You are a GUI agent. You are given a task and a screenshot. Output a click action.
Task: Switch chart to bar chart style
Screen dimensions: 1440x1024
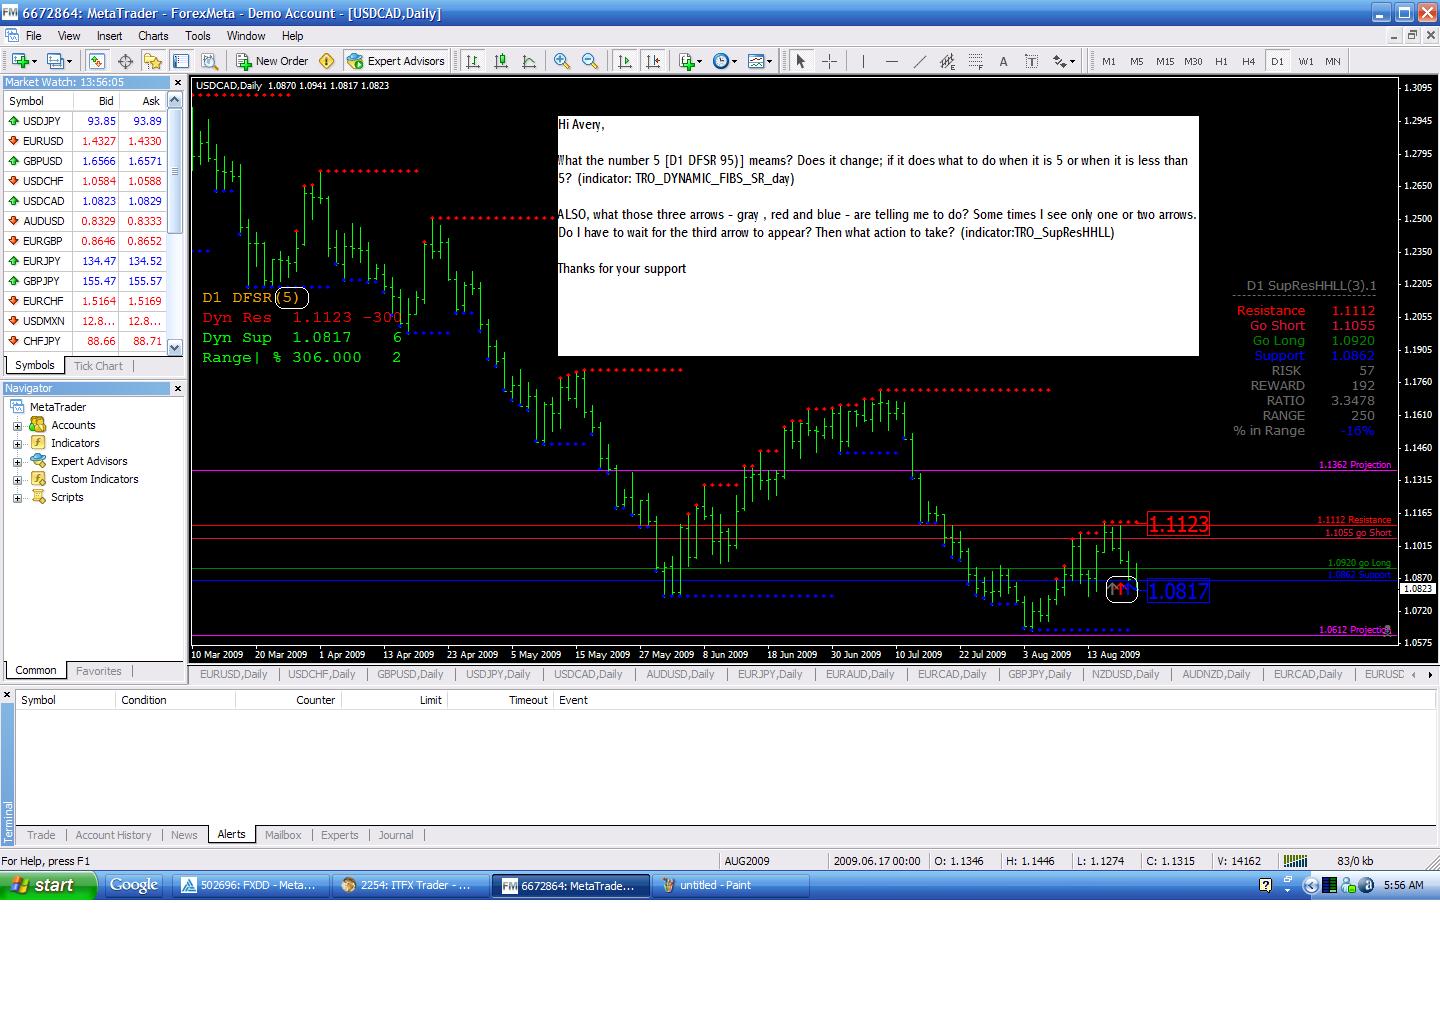pos(473,61)
